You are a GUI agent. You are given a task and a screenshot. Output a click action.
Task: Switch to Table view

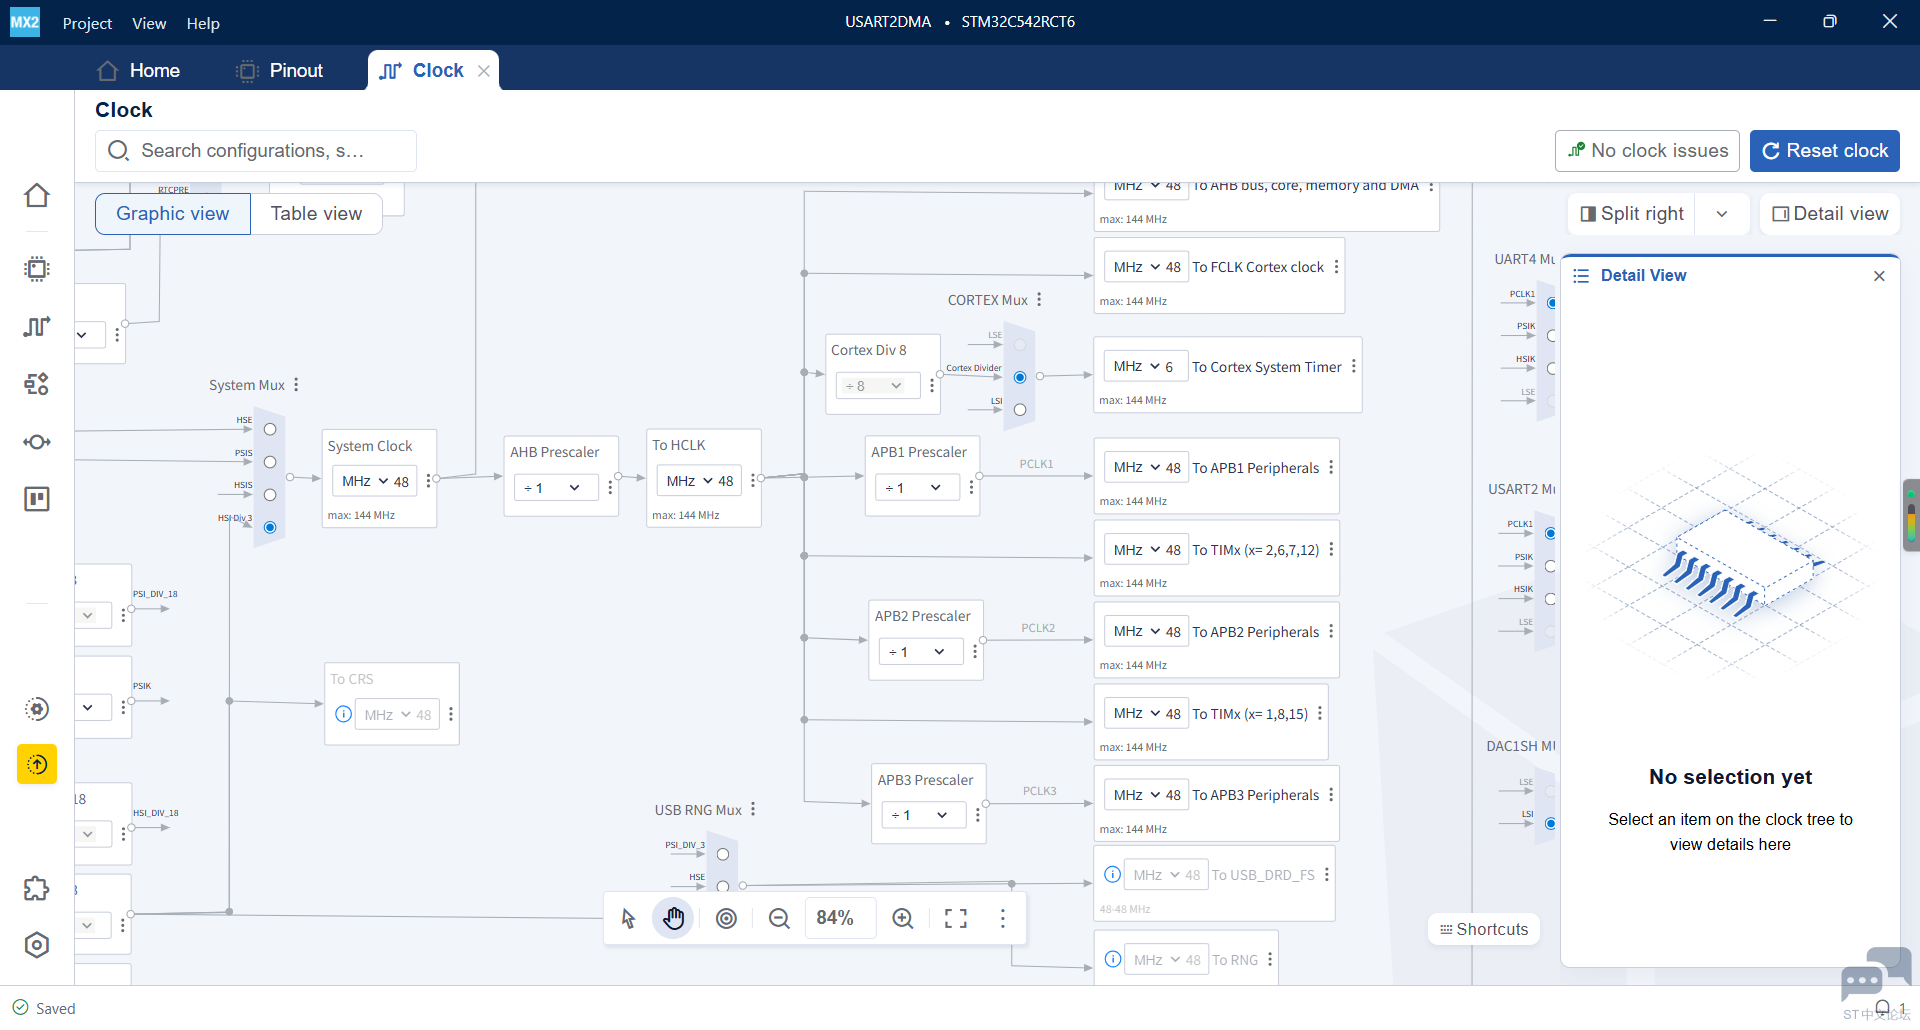pyautogui.click(x=316, y=214)
